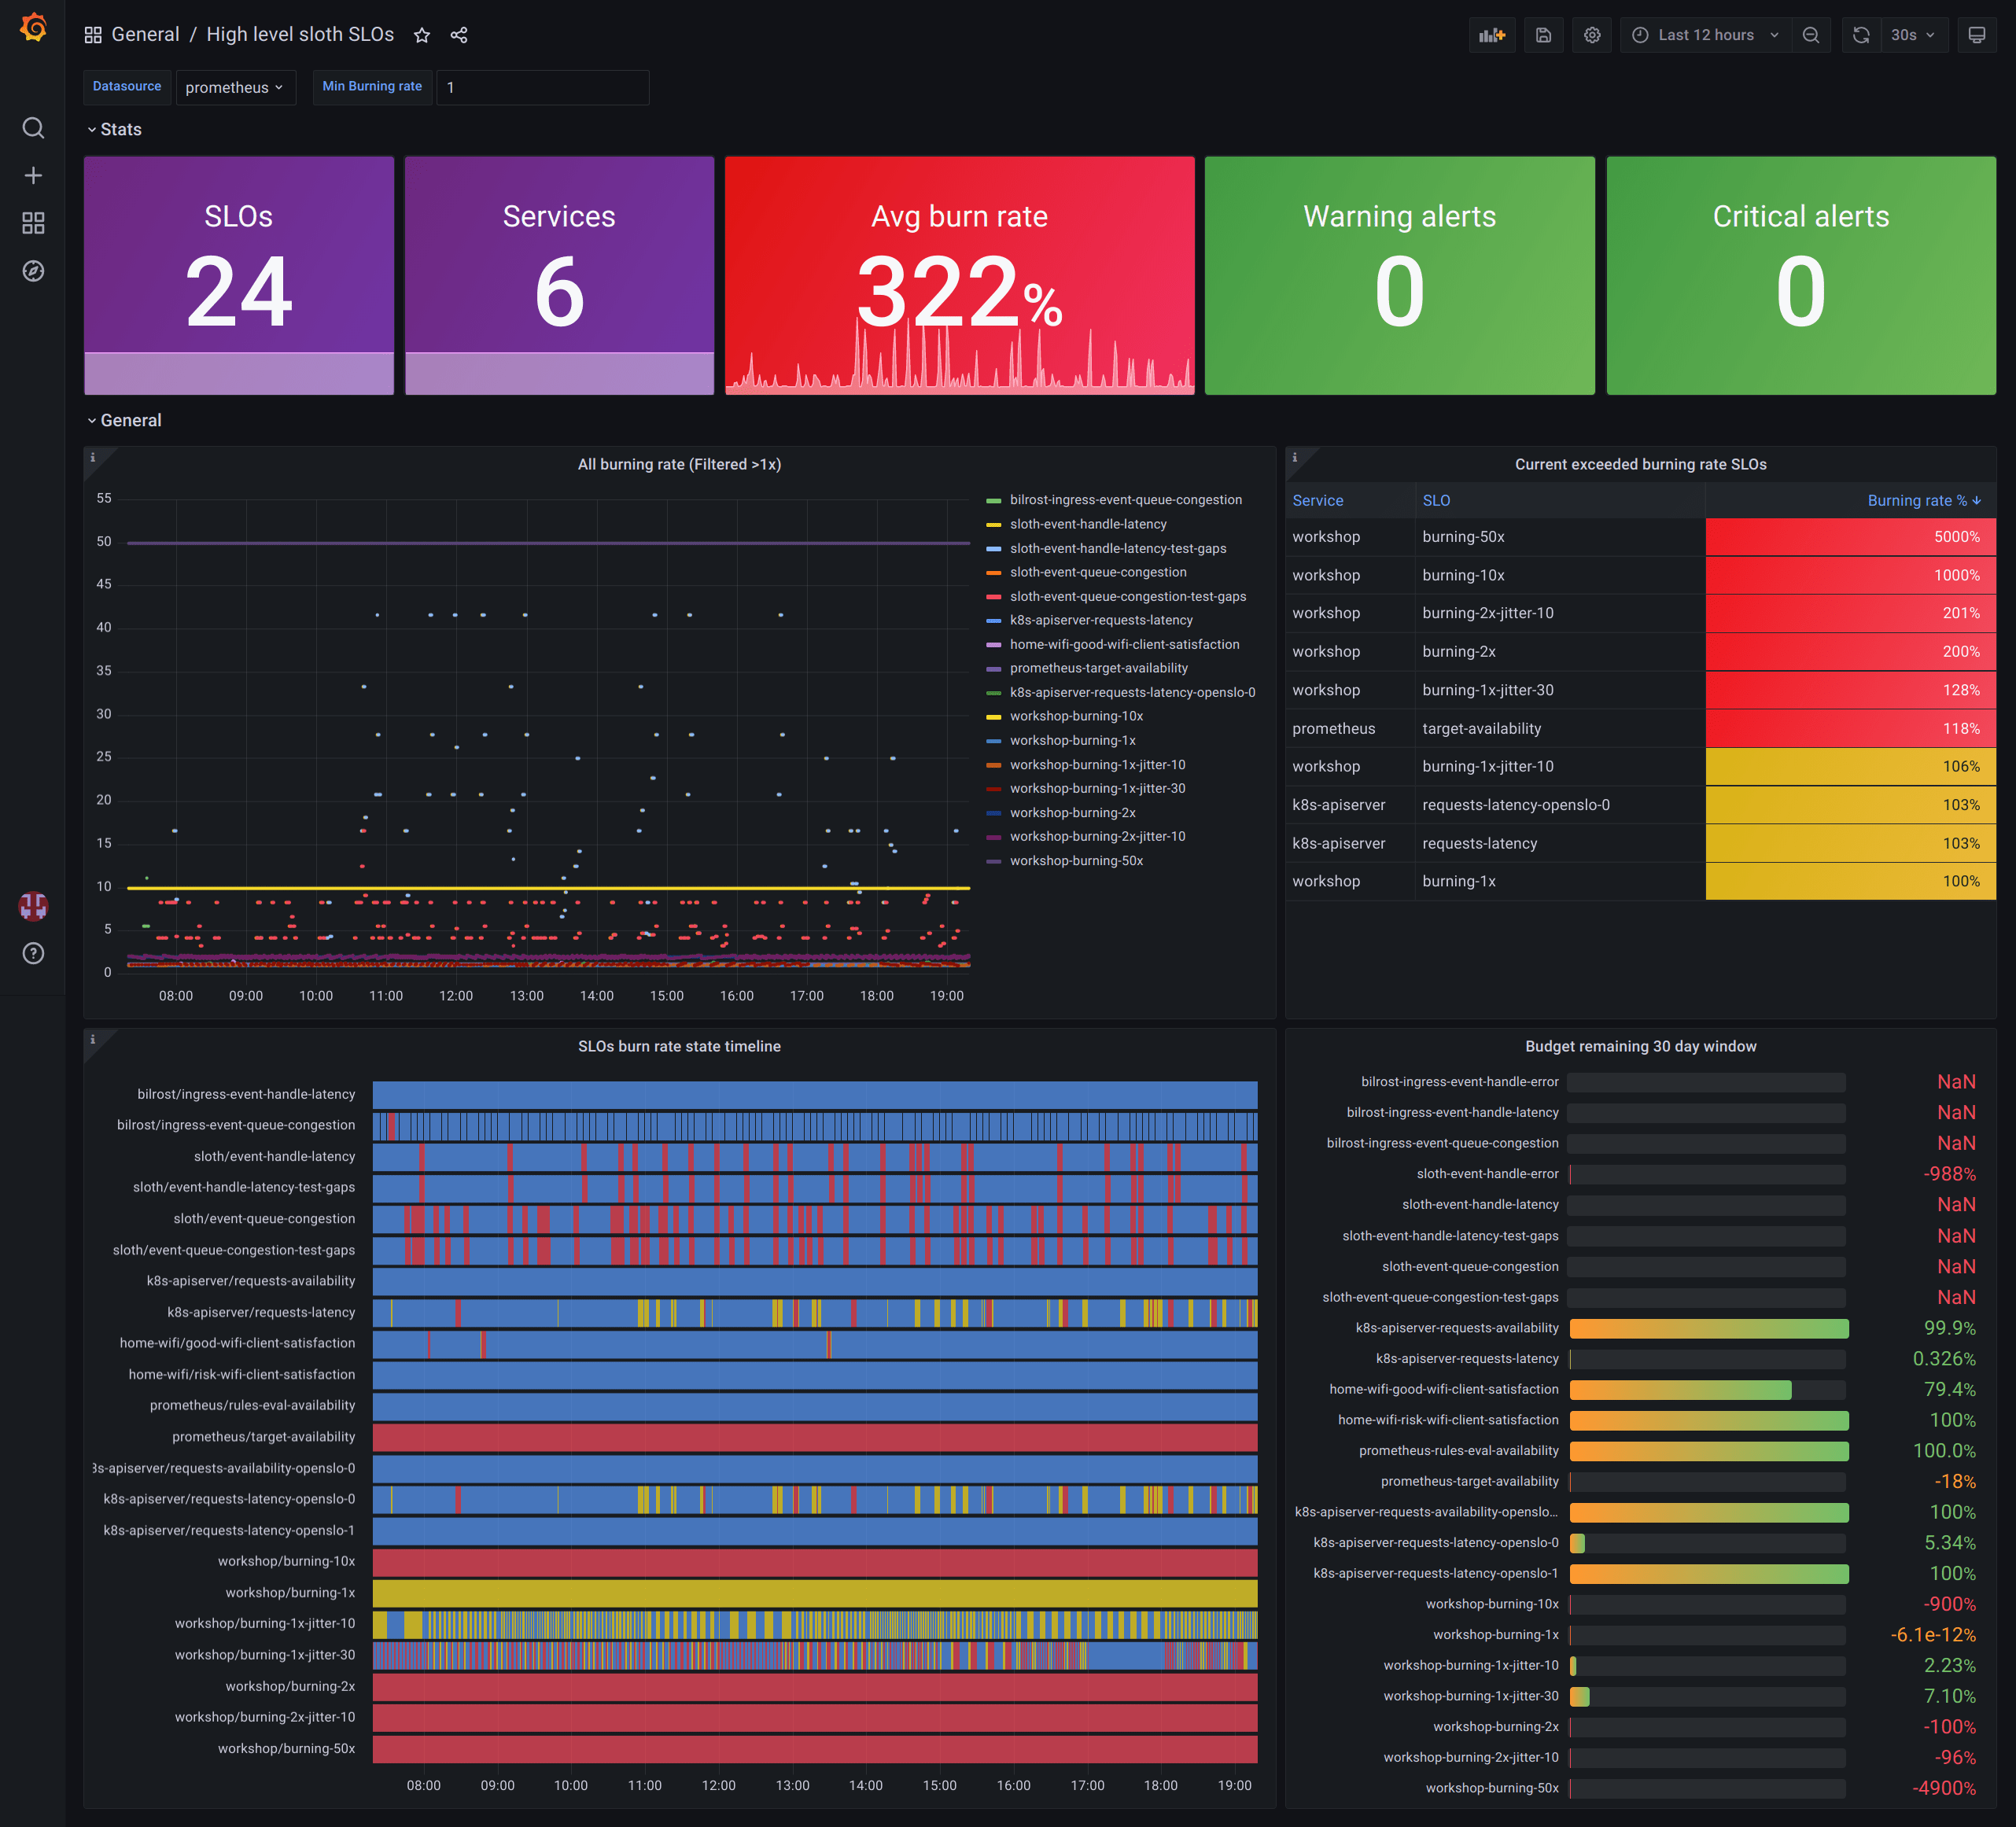Open the search dashboards icon

tap(33, 128)
